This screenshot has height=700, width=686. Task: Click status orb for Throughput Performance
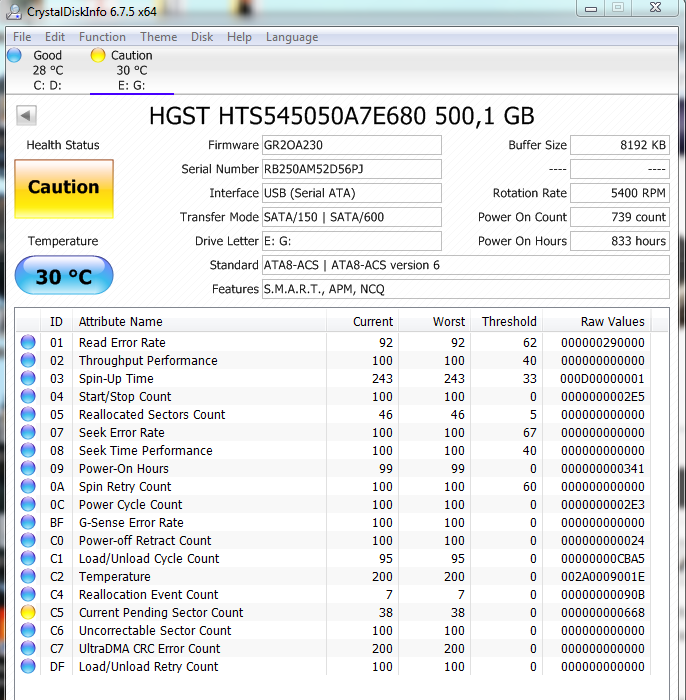point(28,360)
